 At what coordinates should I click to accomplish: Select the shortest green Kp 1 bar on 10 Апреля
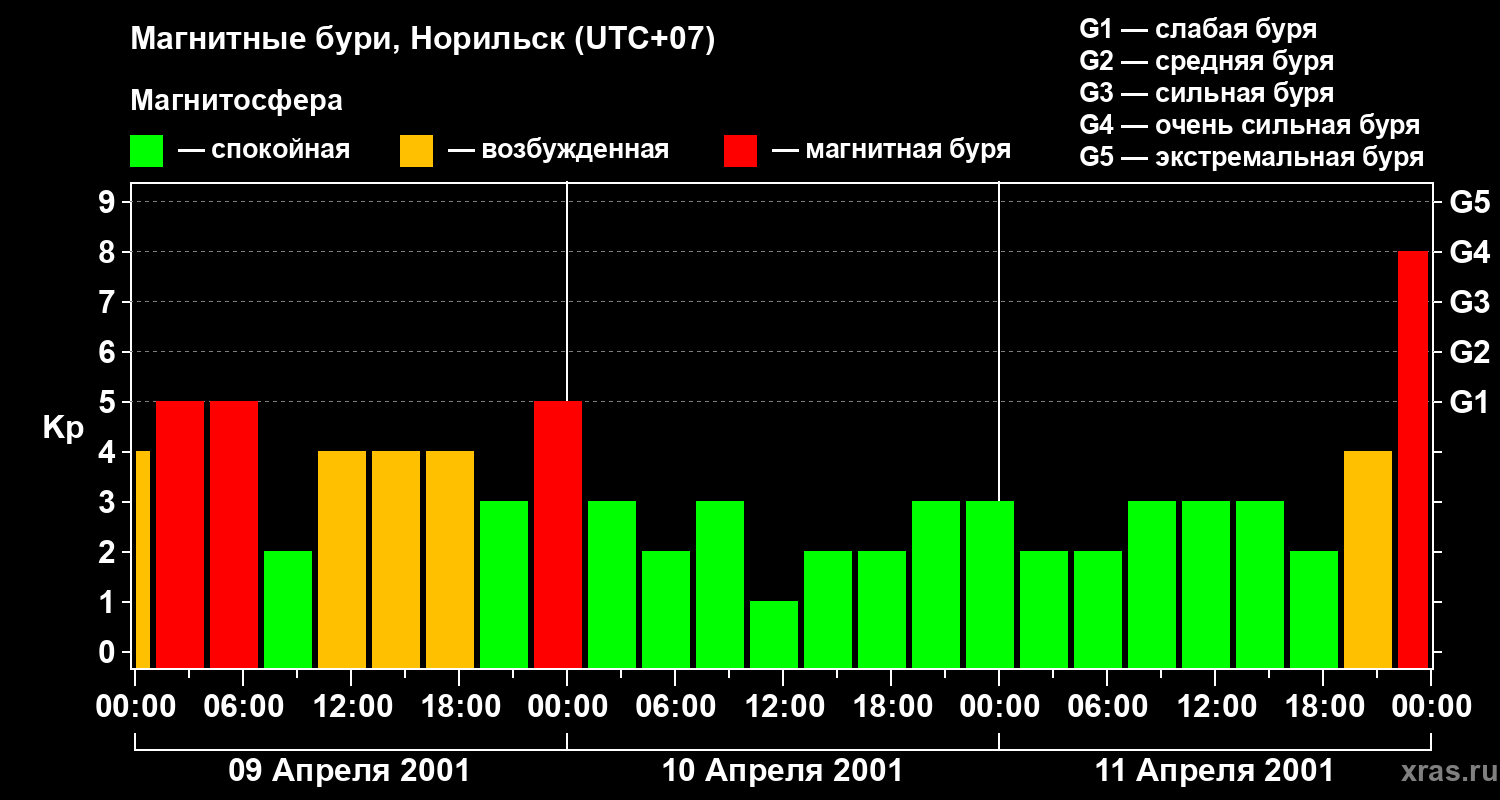774,634
